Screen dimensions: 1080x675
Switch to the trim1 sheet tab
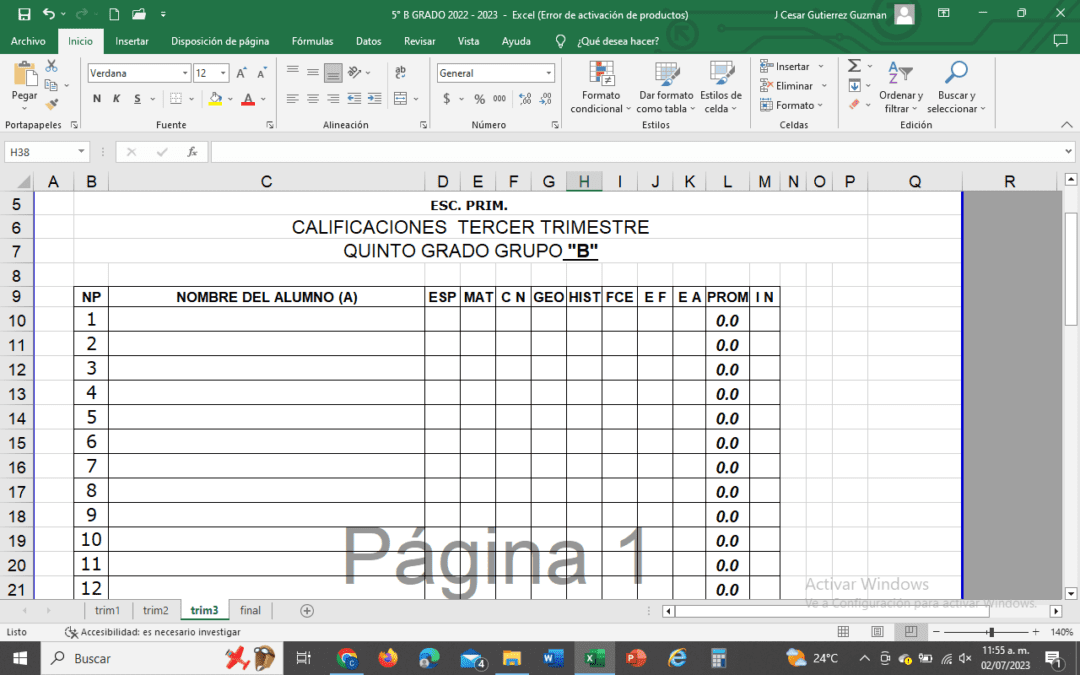pos(107,610)
